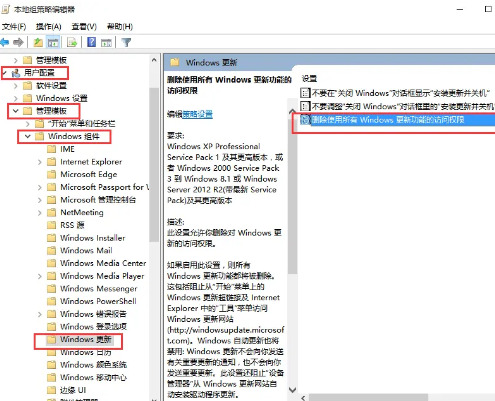495x401 pixels.
Task: Open the 查看(V) menu
Action: pos(84,27)
